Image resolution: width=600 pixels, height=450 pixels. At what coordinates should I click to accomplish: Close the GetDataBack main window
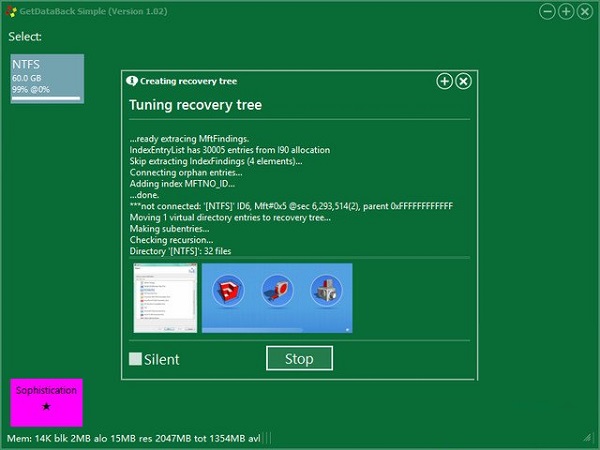click(x=585, y=11)
